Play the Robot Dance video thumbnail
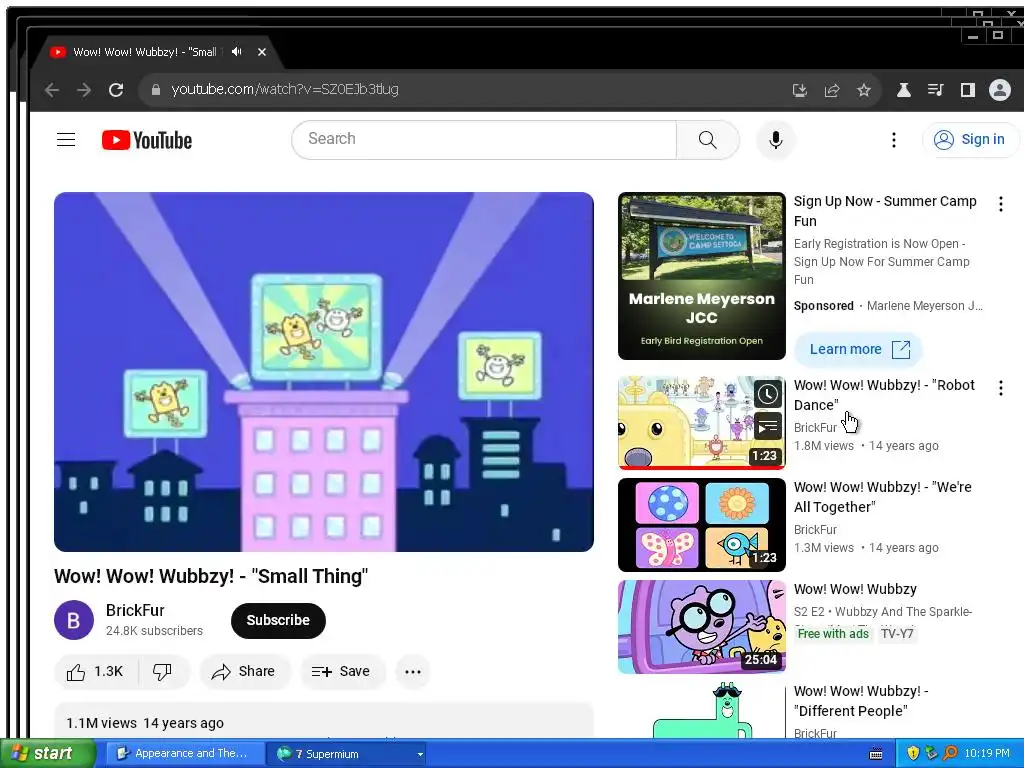Image resolution: width=1024 pixels, height=768 pixels. (701, 423)
